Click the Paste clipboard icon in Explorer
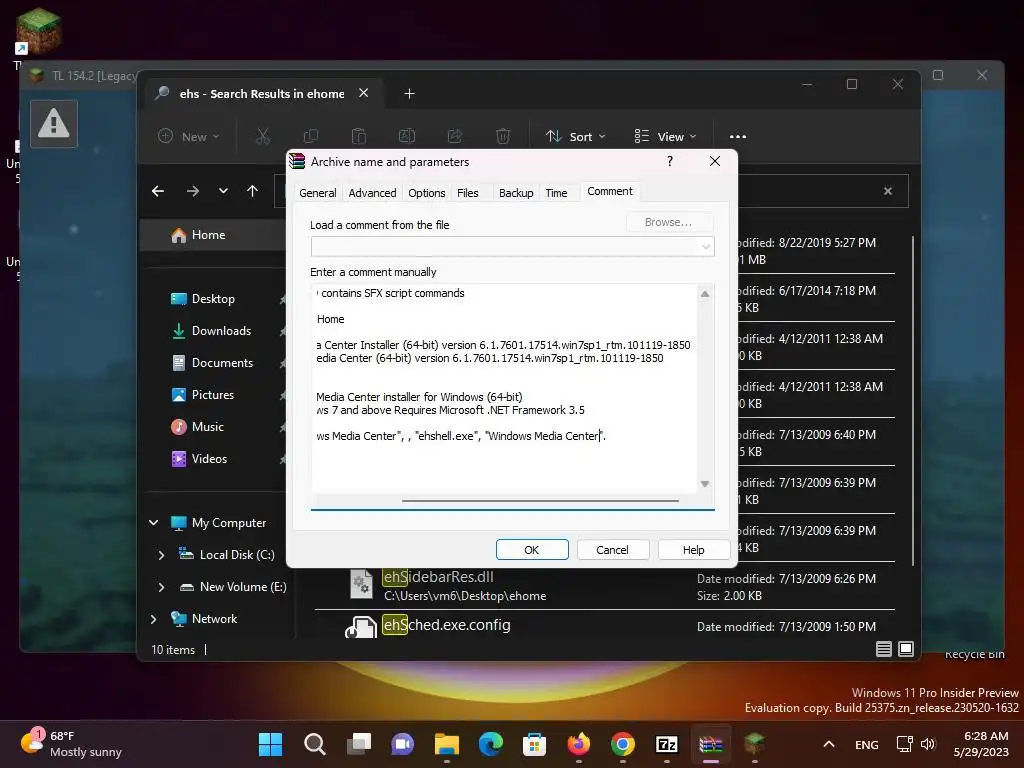 point(359,136)
